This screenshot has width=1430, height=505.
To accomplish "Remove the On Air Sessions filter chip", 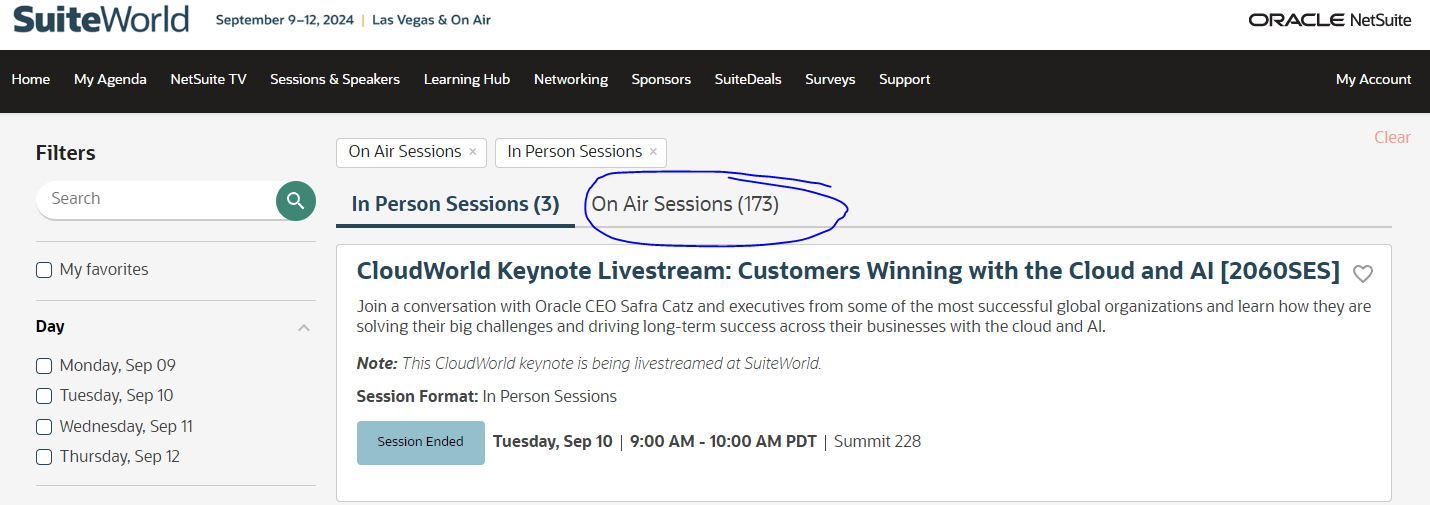I will pyautogui.click(x=472, y=152).
